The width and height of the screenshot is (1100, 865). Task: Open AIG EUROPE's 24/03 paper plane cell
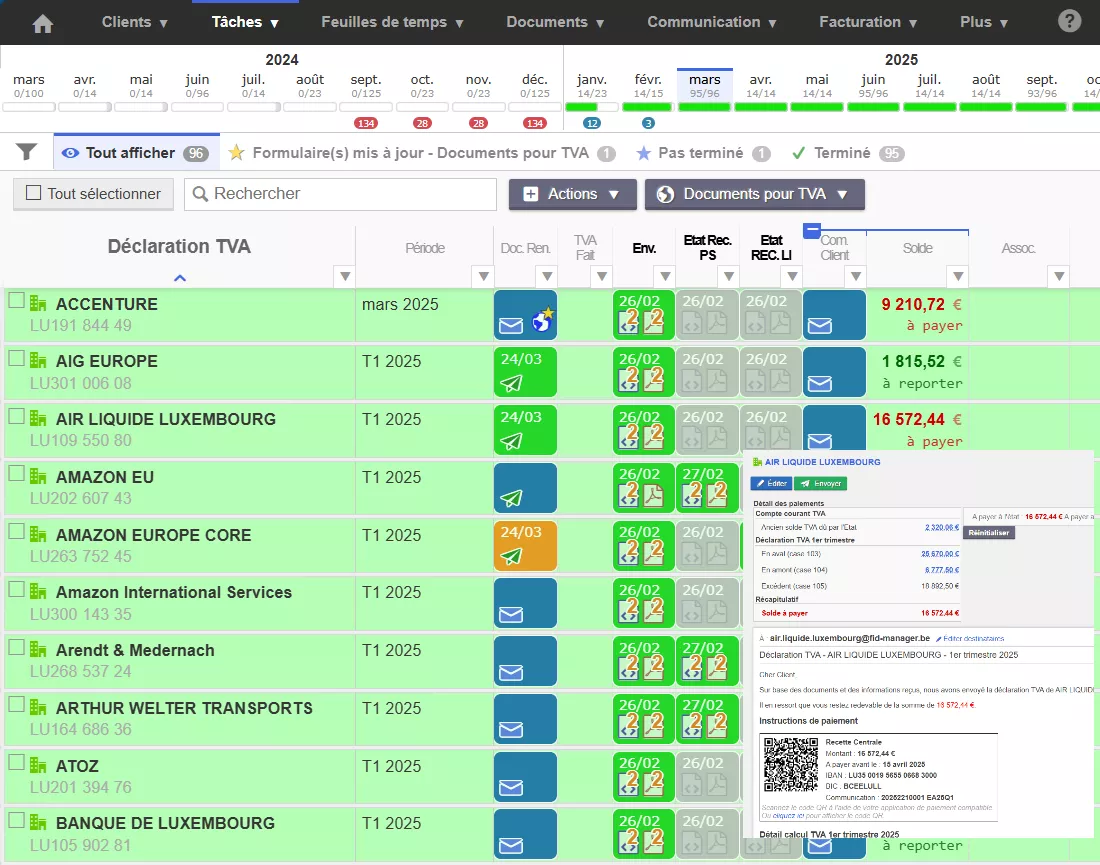[525, 372]
